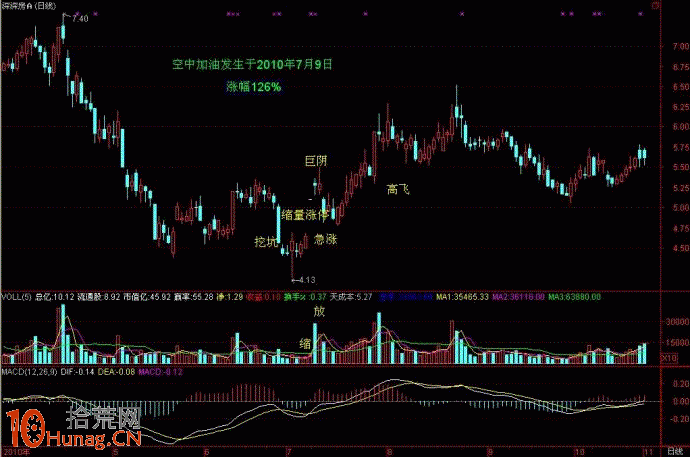690x457 pixels.
Task: Select the 高飞 chart annotation
Action: tap(398, 189)
